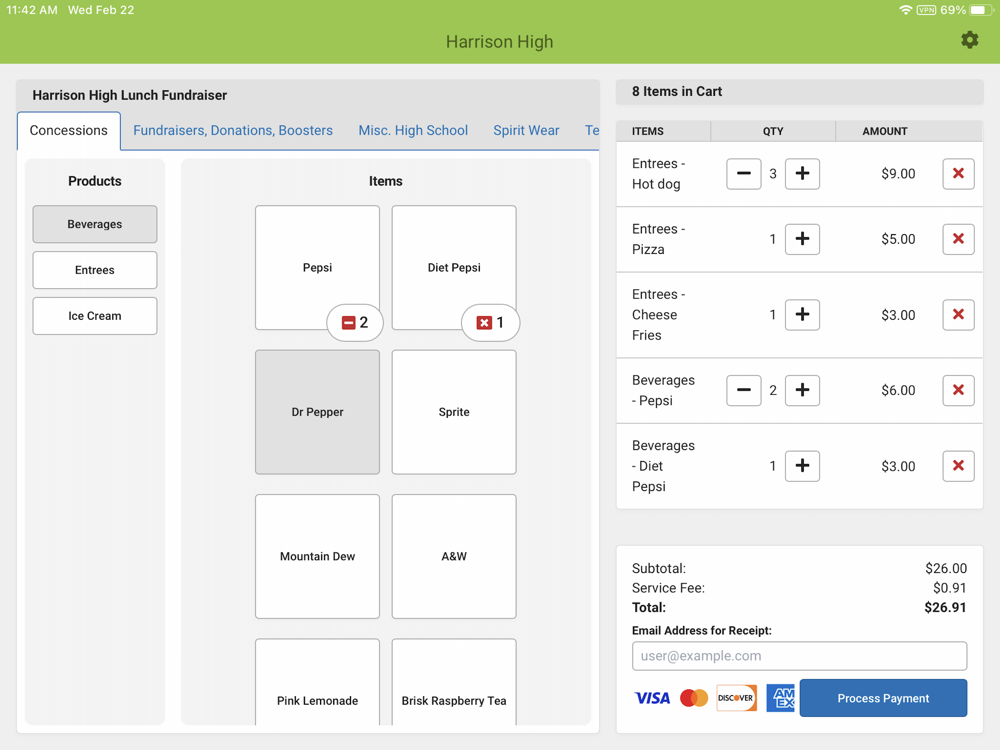Click the Discover card logo
The height and width of the screenshot is (750, 1000).
[737, 698]
